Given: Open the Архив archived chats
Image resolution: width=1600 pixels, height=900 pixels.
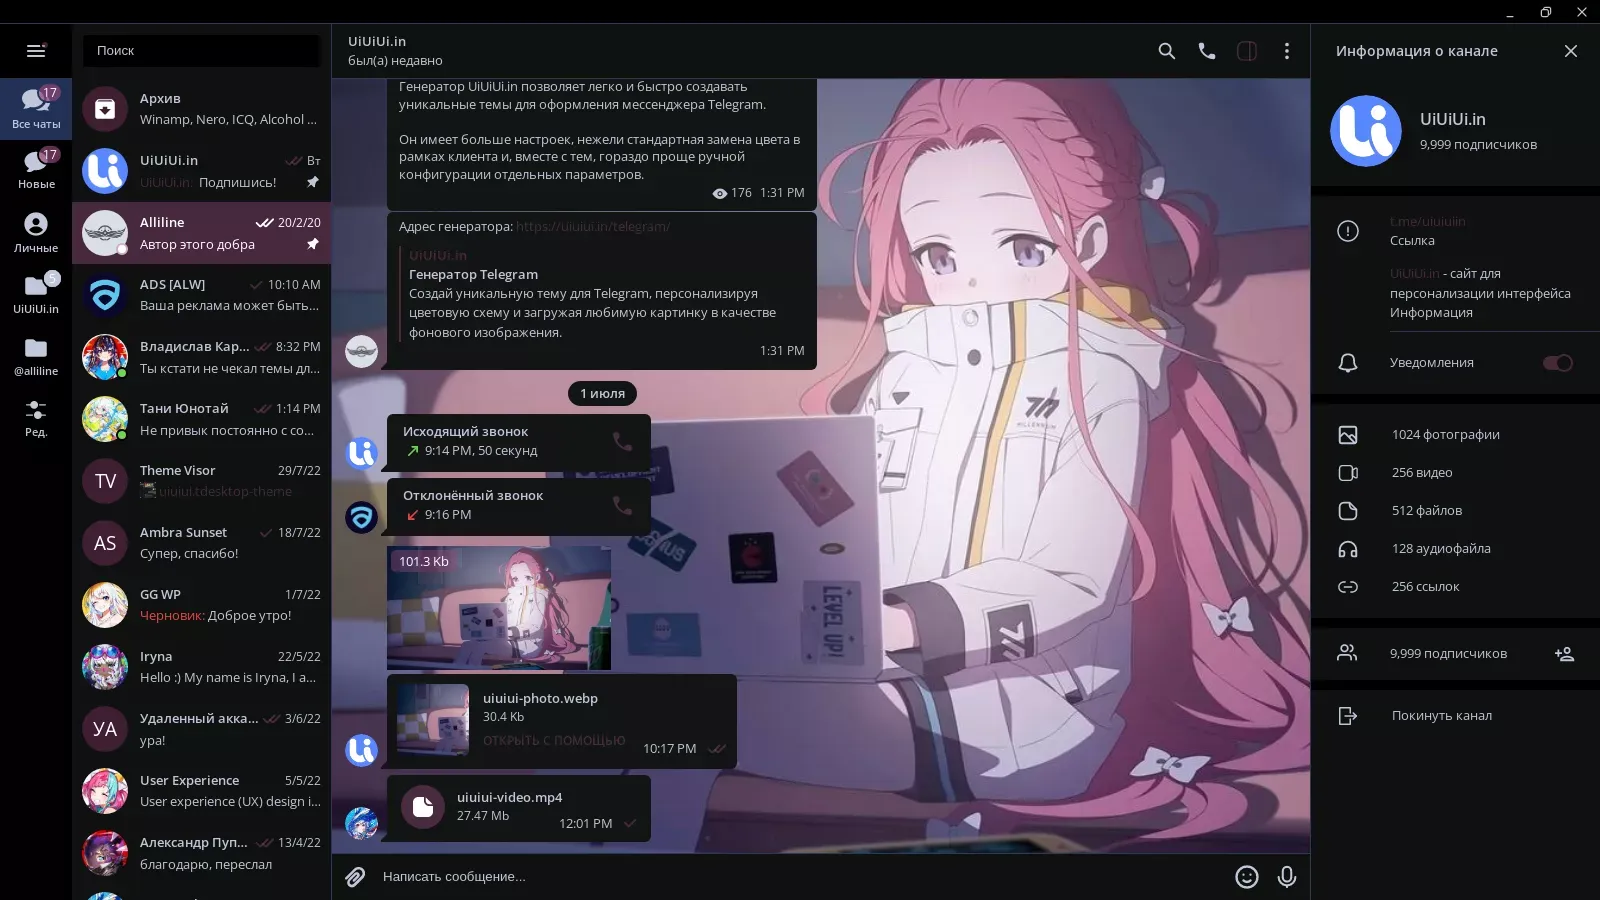Looking at the screenshot, I should click(x=201, y=109).
